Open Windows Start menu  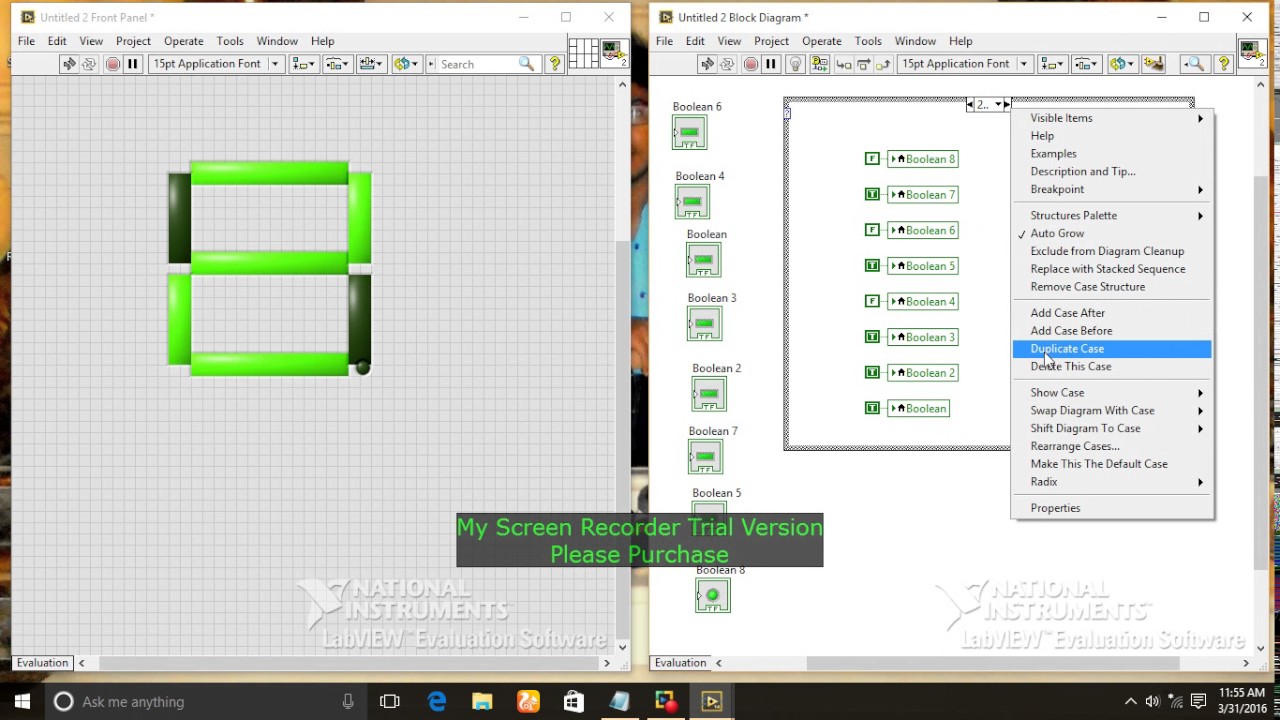tap(22, 701)
